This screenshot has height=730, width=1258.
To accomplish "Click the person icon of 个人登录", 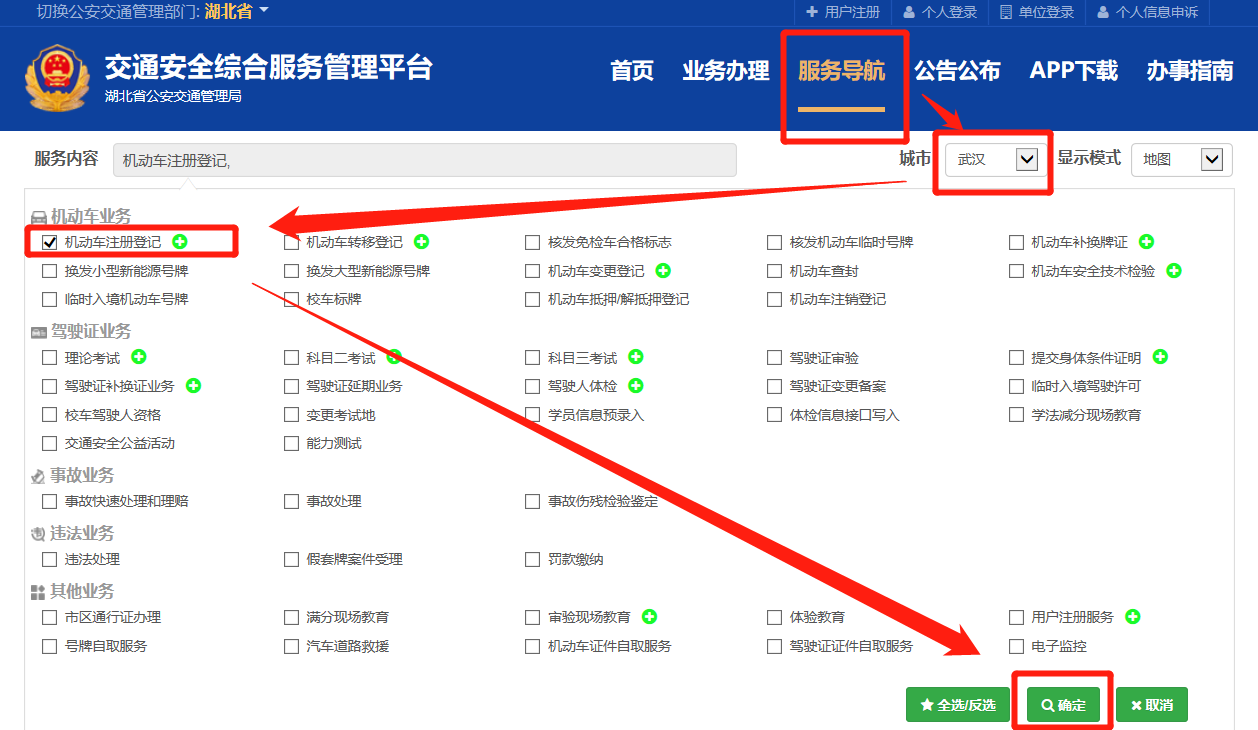I will click(x=908, y=12).
